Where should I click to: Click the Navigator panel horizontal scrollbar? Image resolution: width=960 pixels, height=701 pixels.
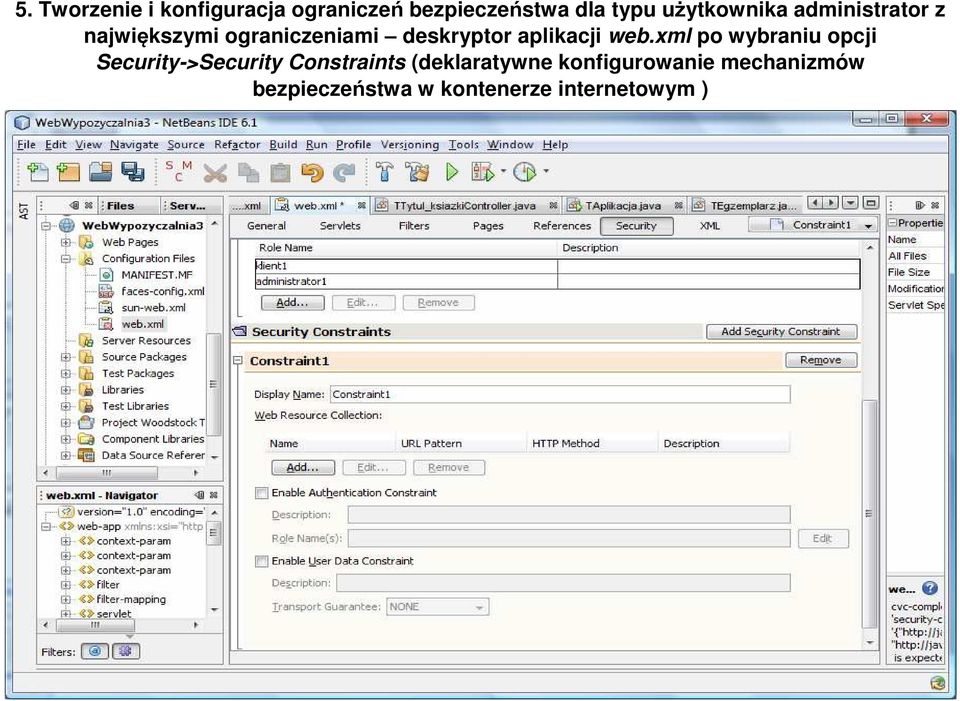pos(95,625)
